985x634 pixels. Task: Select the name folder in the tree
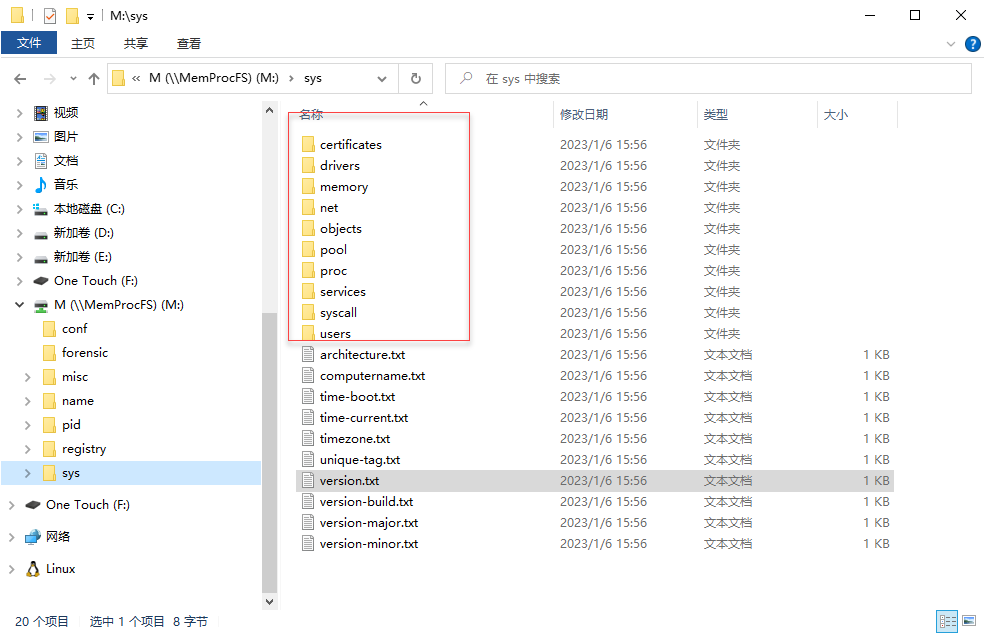[77, 401]
